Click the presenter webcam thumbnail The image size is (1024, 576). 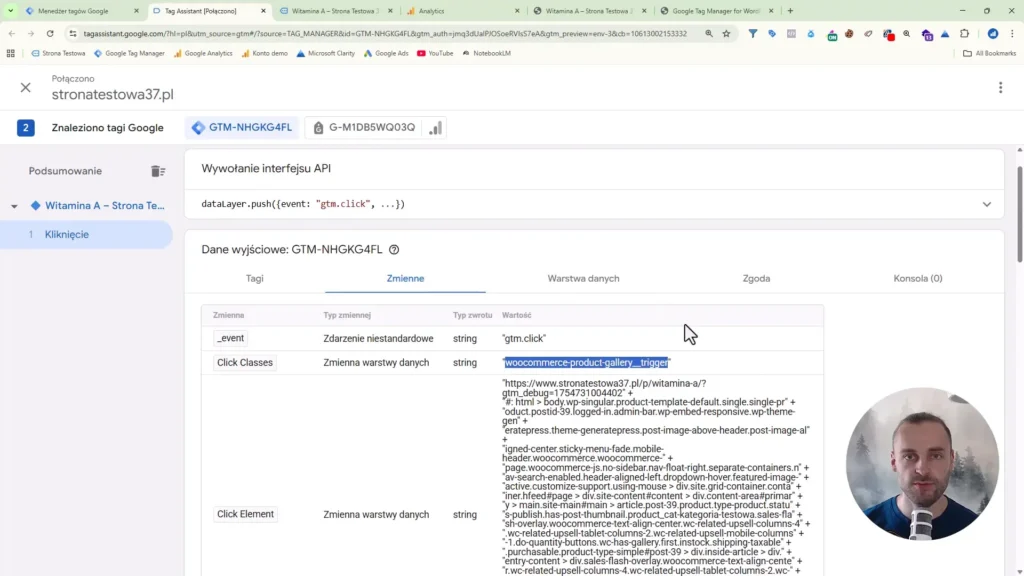[x=922, y=464]
